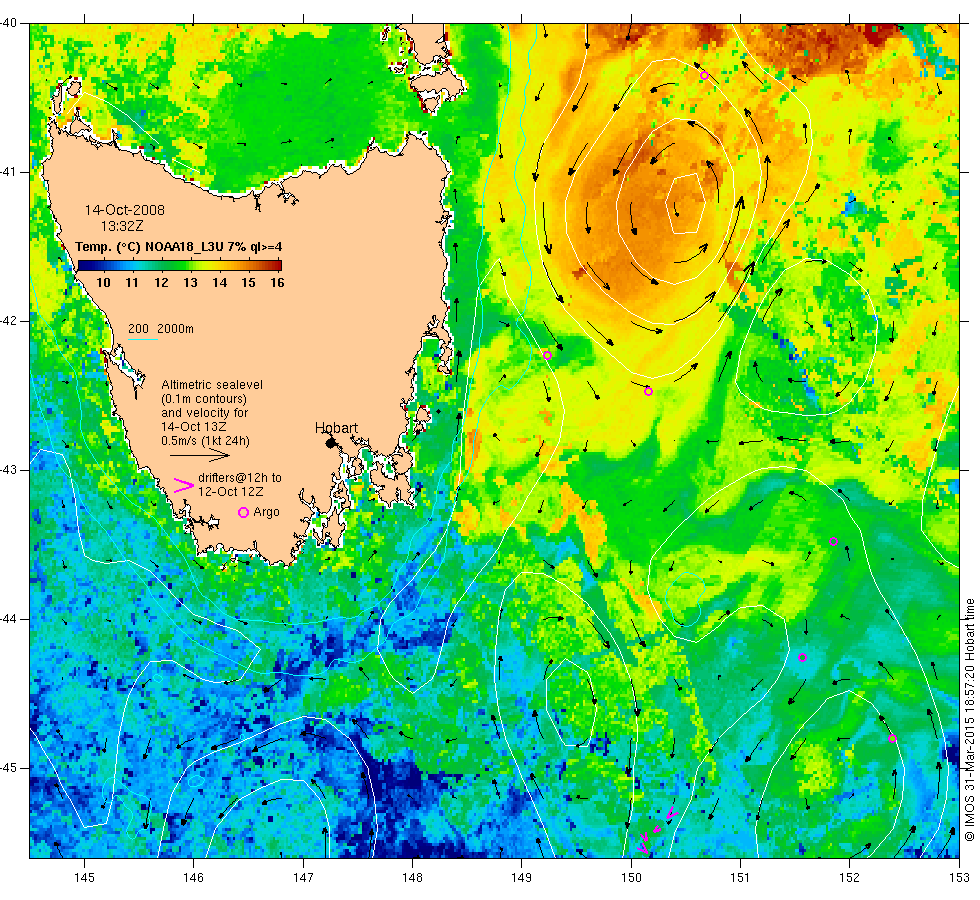This screenshot has height=900, width=980.
Task: Click the Argo float marker near longitude 150.2, latitude -42.5
Action: [x=648, y=392]
